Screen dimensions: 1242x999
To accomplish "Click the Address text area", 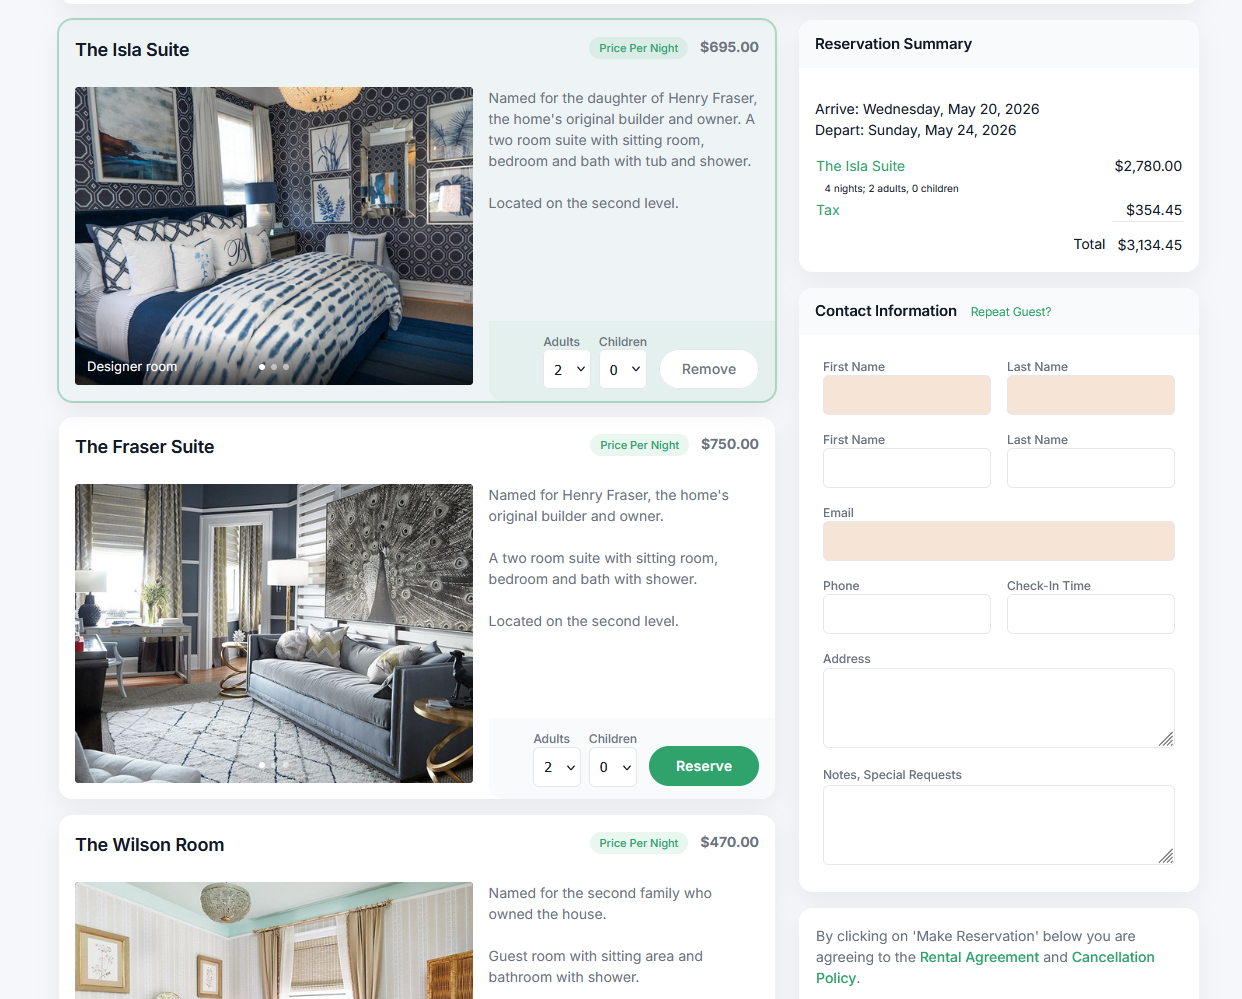I will coord(999,708).
